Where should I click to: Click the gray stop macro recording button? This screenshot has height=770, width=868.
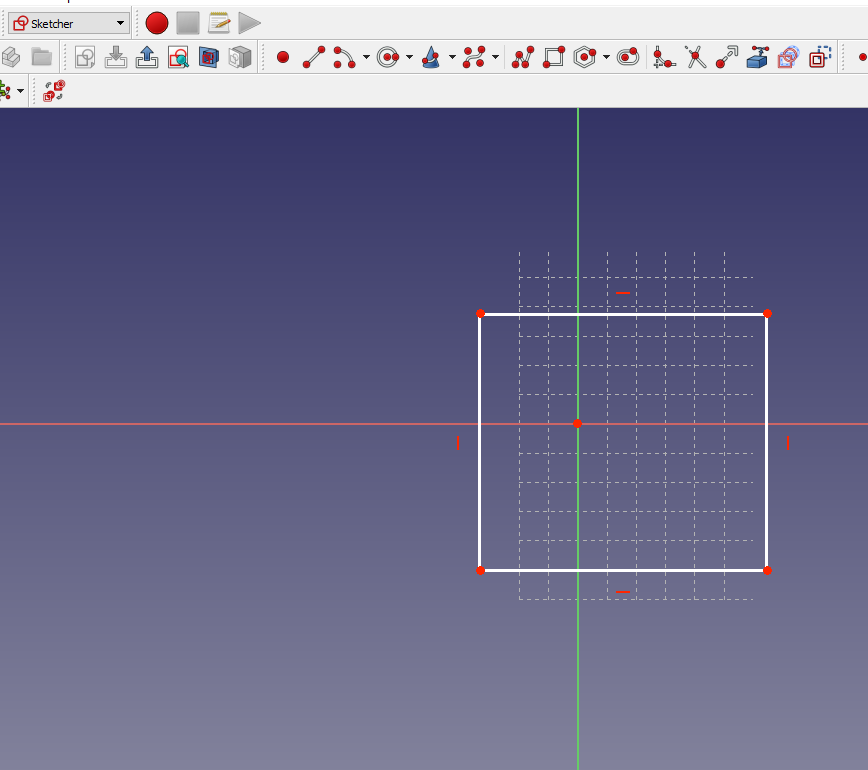[x=188, y=23]
